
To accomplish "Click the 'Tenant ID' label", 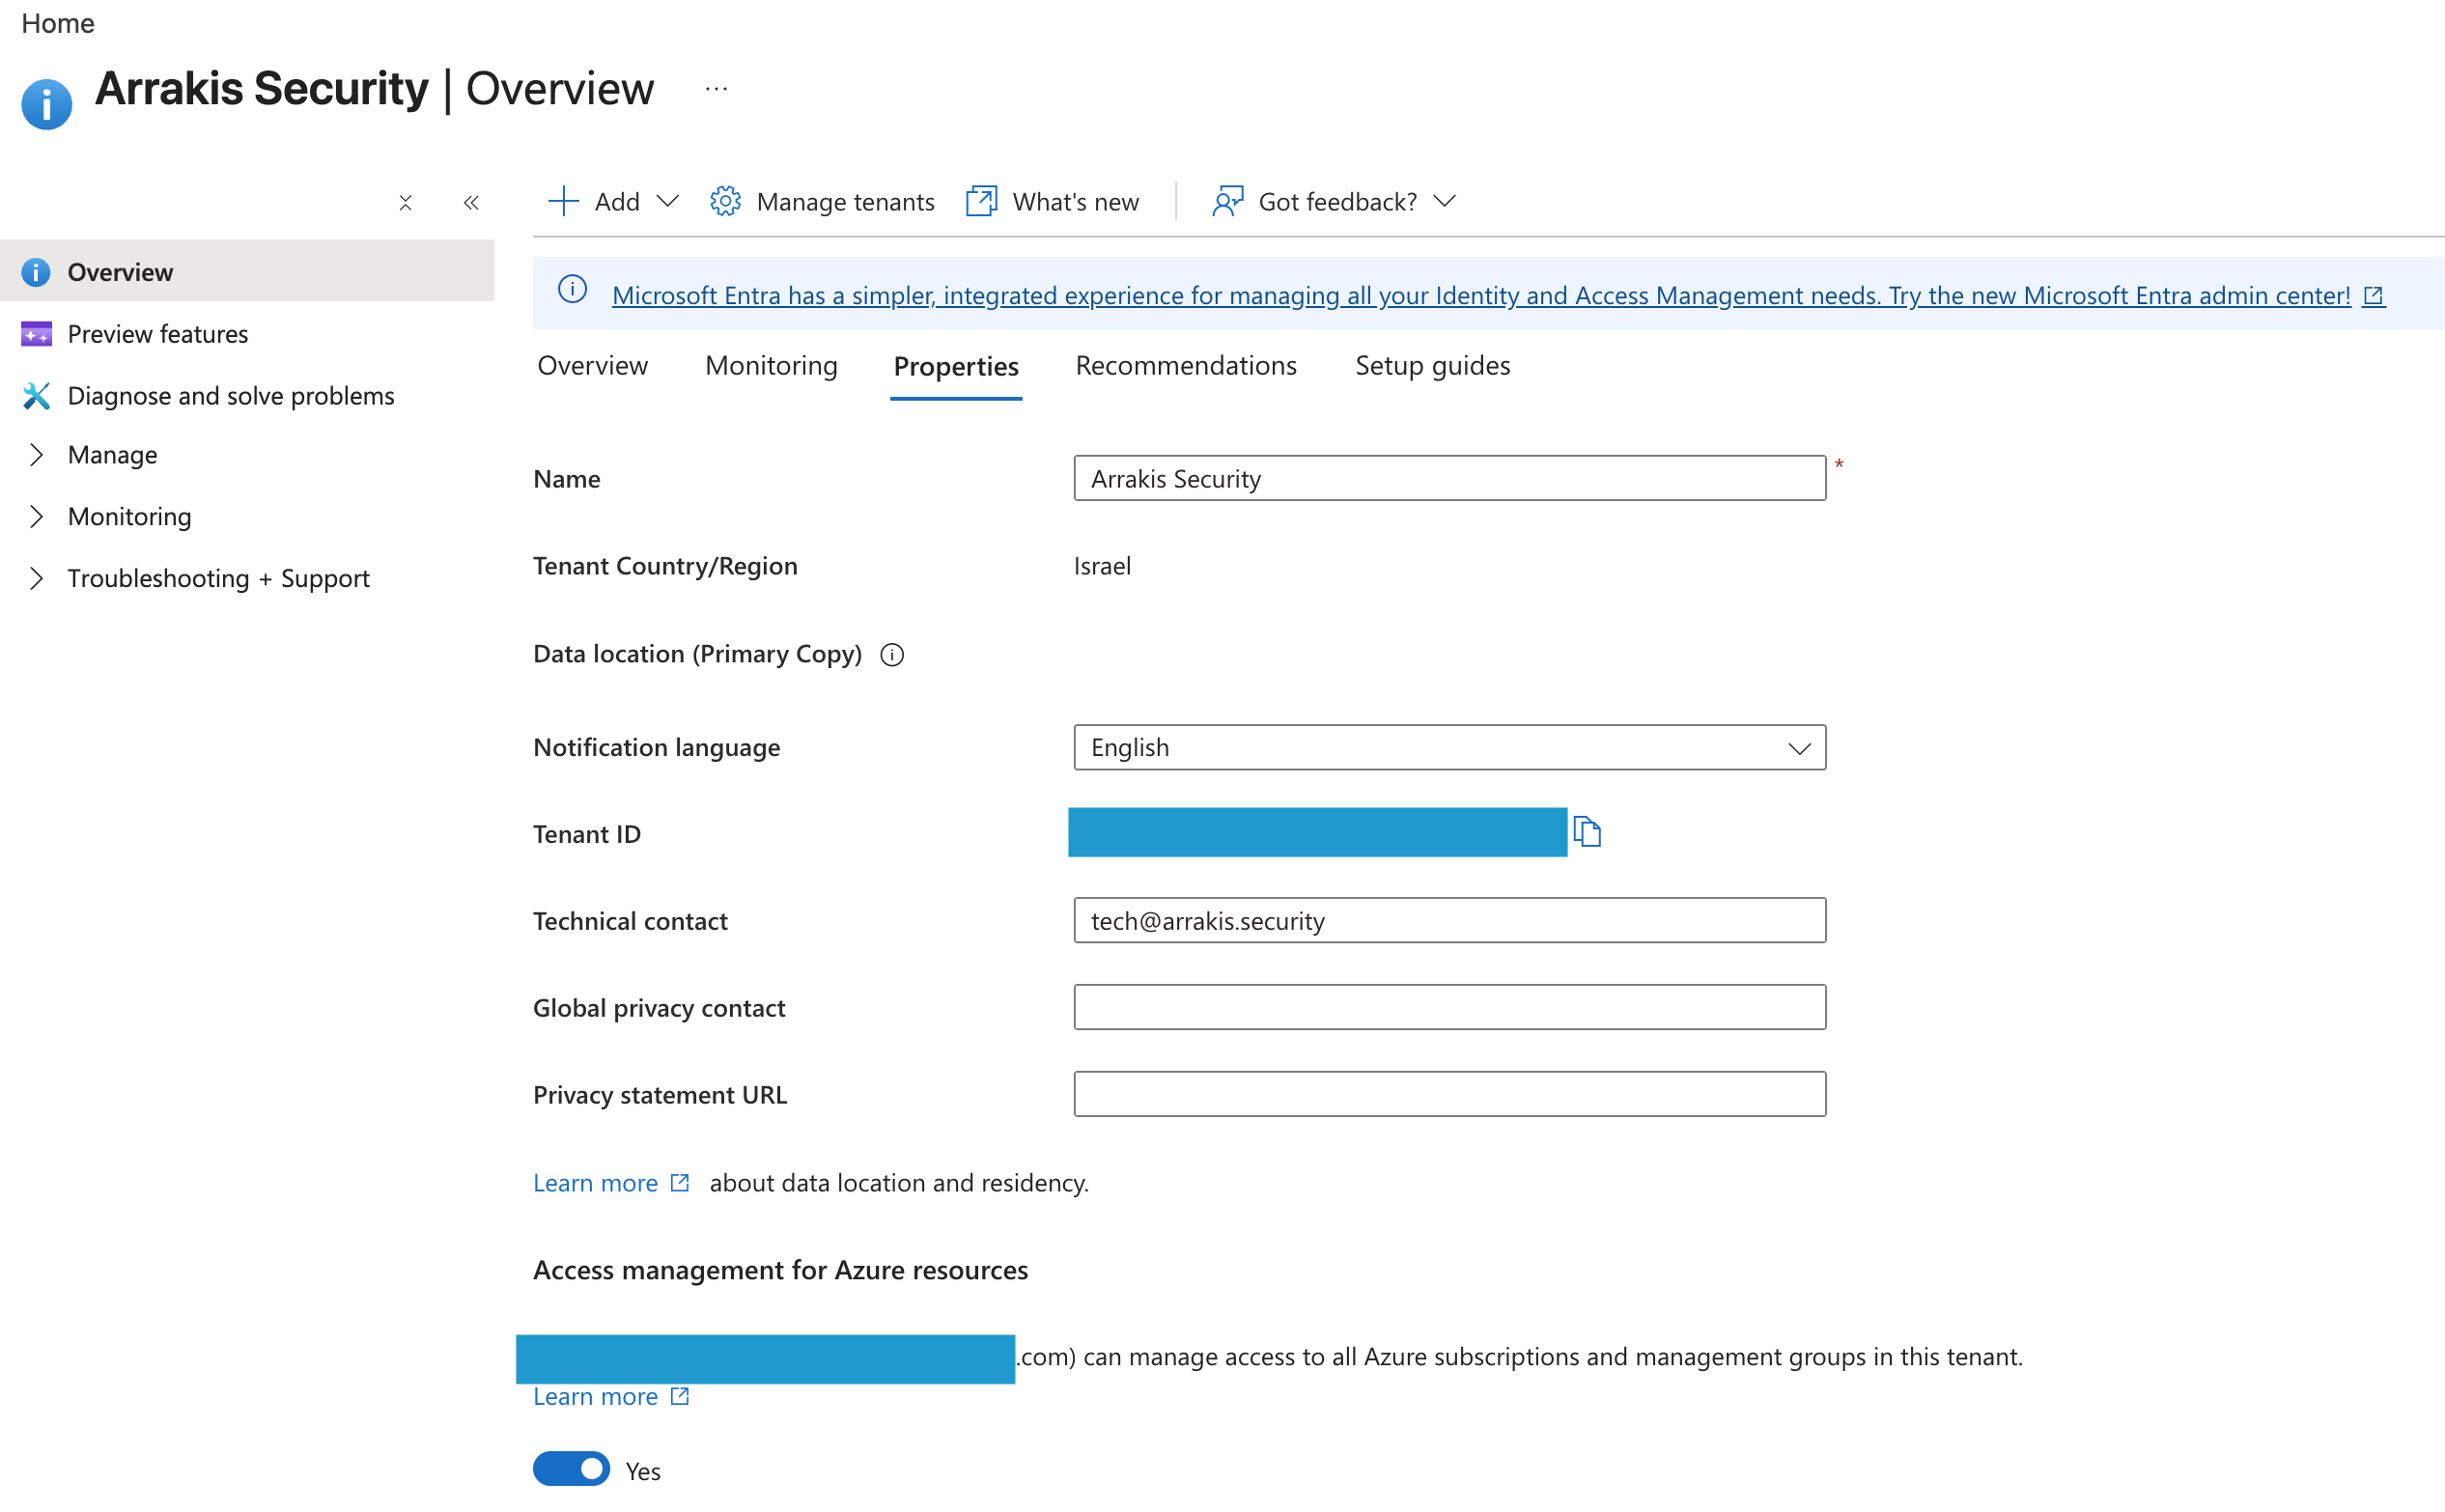I will tap(587, 834).
